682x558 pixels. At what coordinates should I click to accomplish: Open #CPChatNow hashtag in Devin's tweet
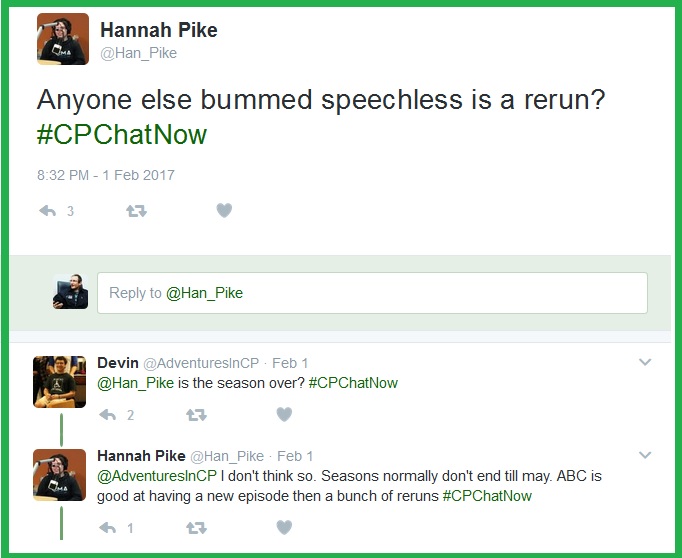[353, 382]
